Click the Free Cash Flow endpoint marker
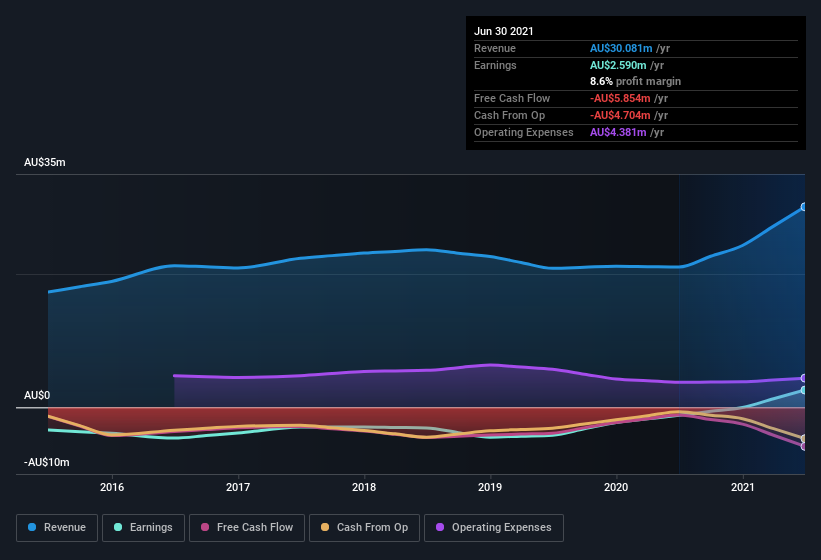This screenshot has width=821, height=560. tap(804, 446)
